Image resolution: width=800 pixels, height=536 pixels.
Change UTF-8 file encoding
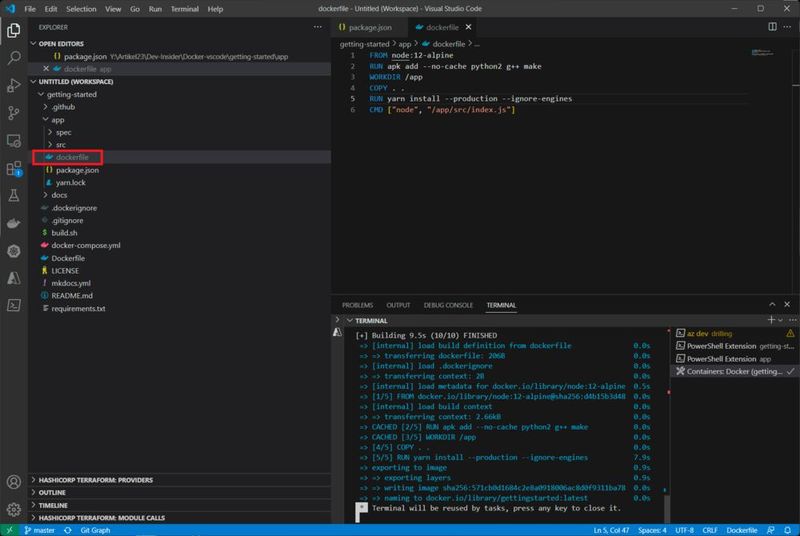pos(684,530)
